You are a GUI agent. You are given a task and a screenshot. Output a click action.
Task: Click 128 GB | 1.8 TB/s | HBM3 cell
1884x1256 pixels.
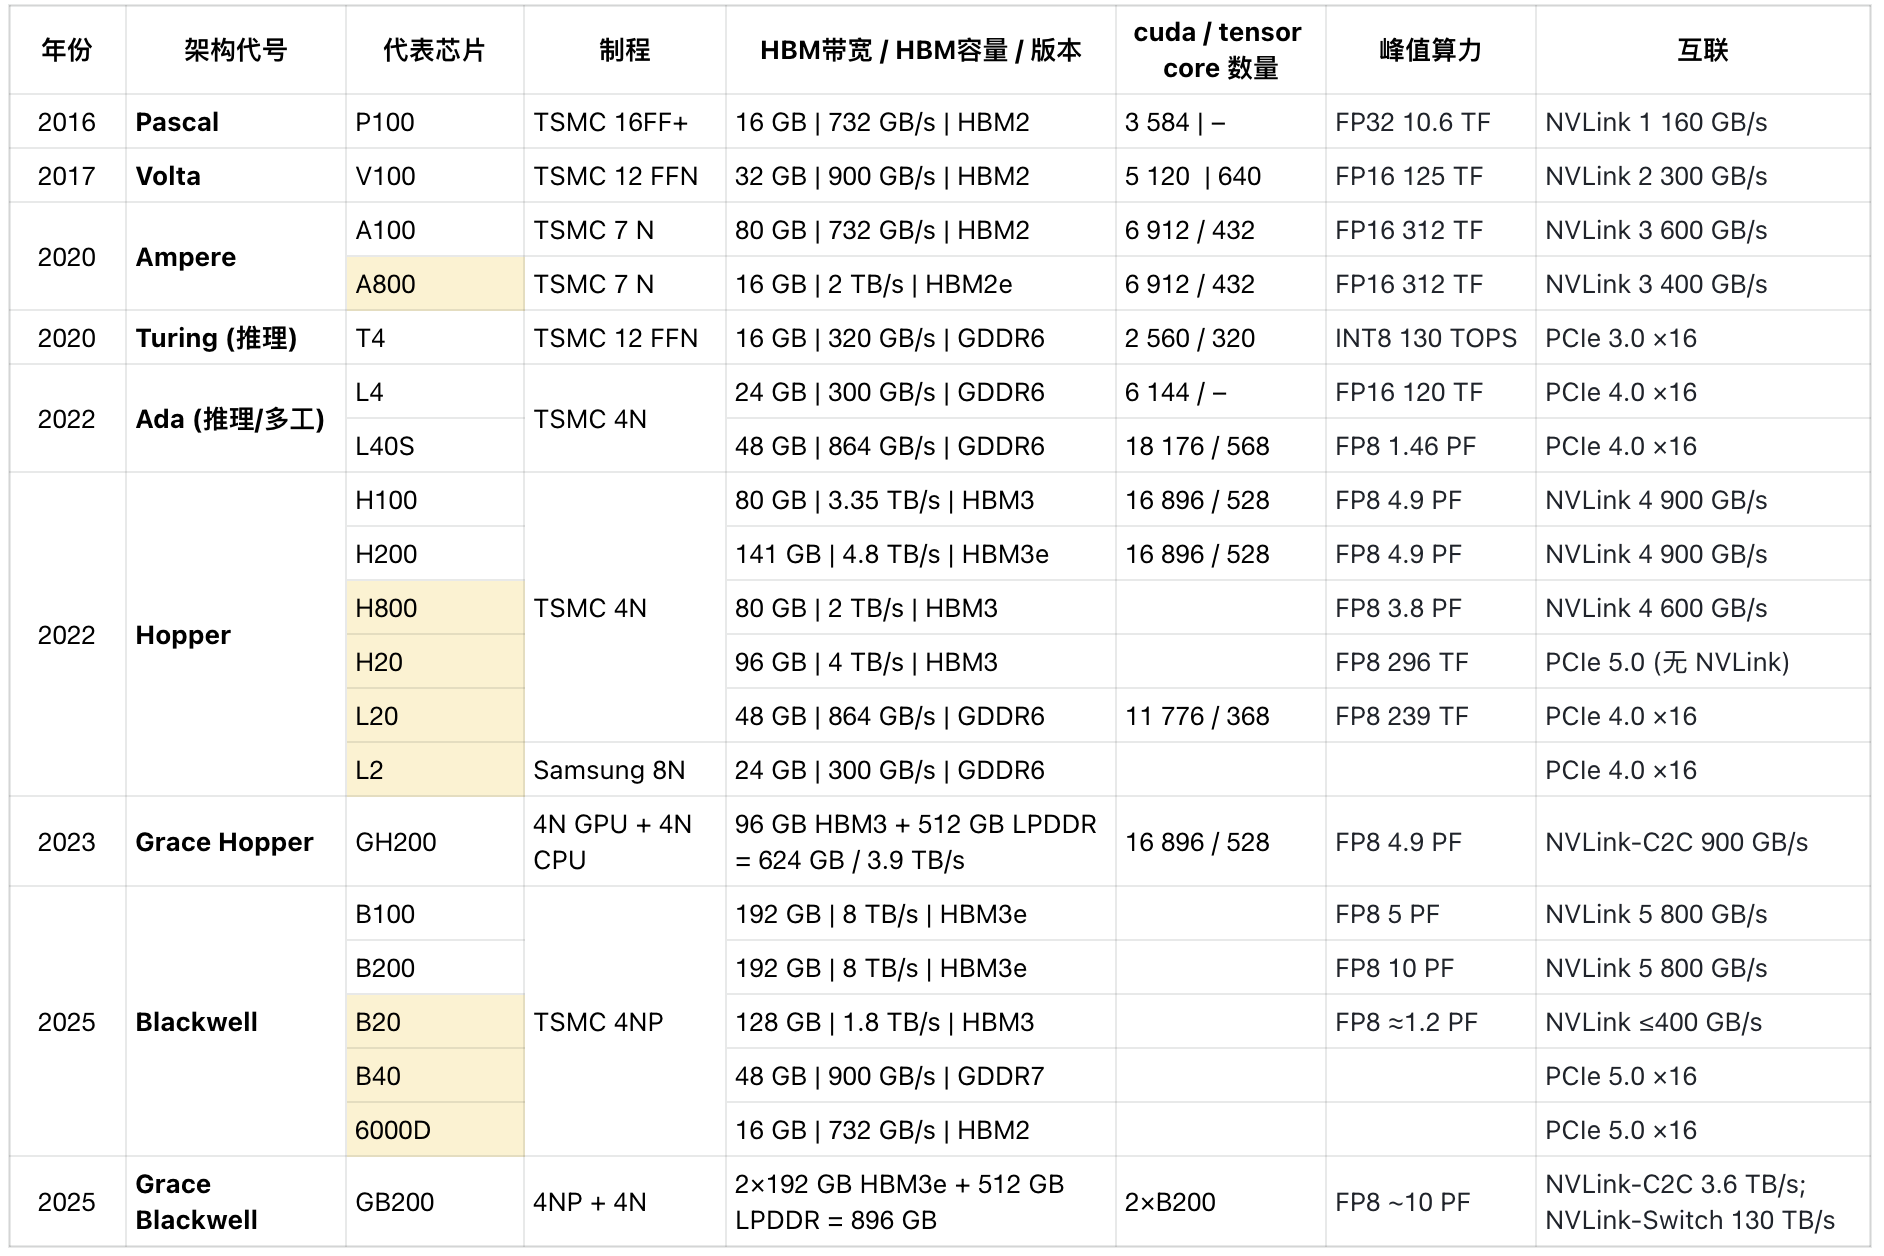click(x=921, y=1022)
